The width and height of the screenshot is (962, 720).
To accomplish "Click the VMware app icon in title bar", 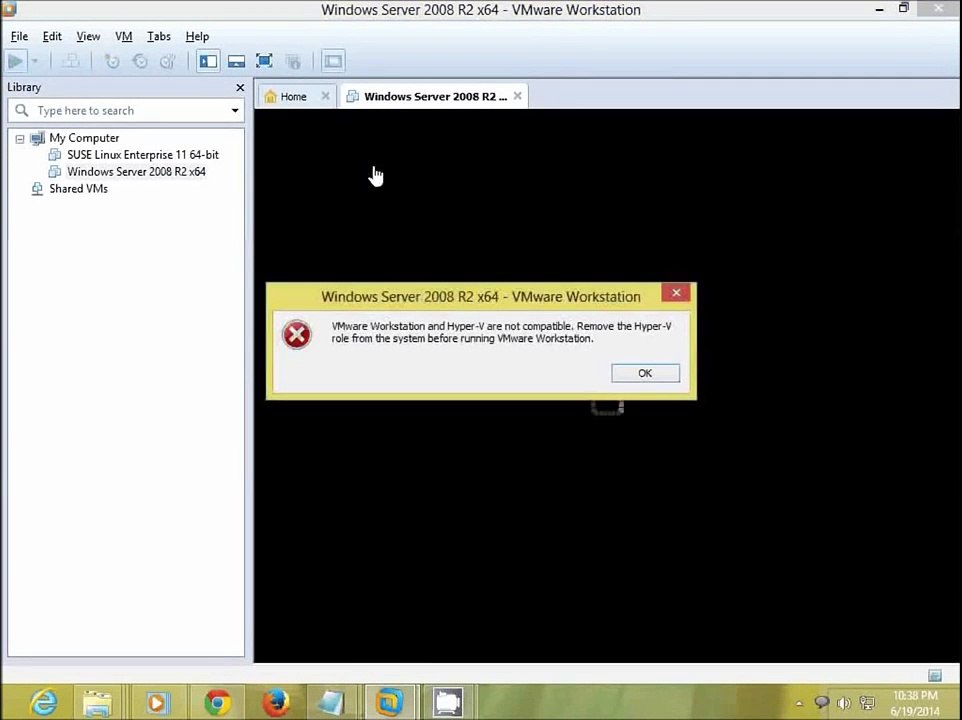I will click(x=9, y=9).
